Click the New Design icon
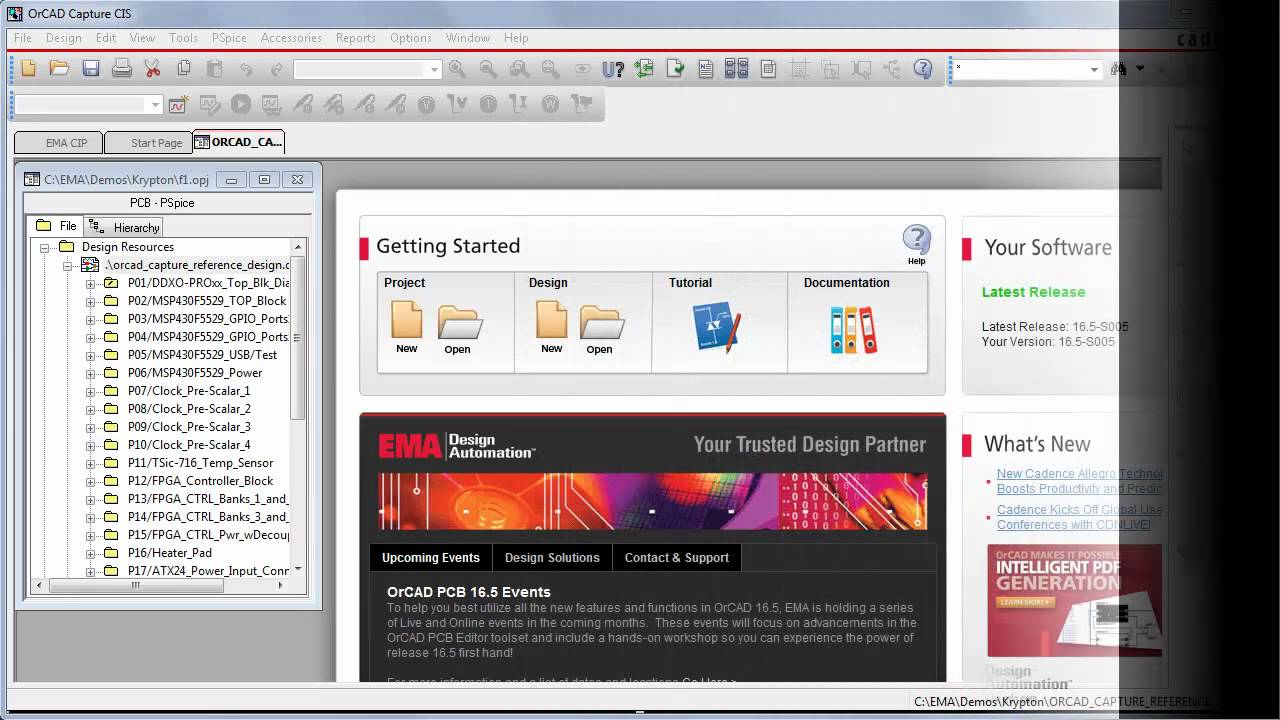 tap(552, 328)
